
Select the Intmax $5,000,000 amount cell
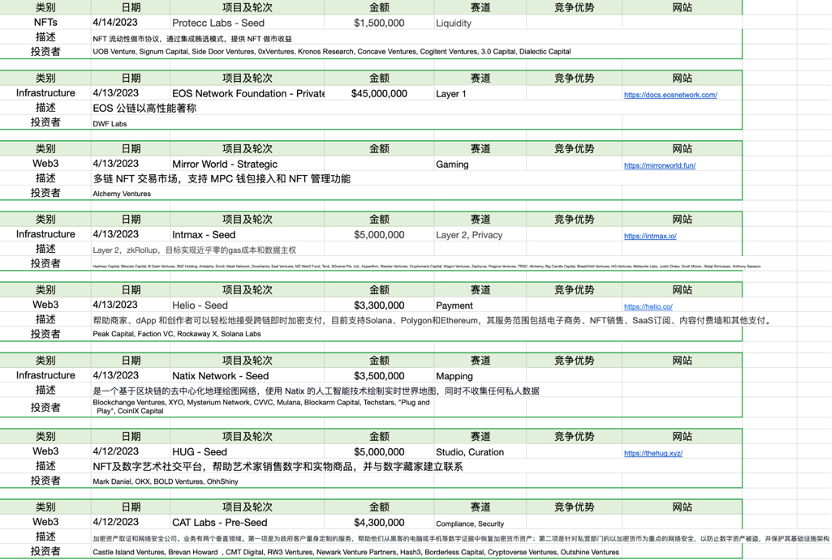(379, 235)
